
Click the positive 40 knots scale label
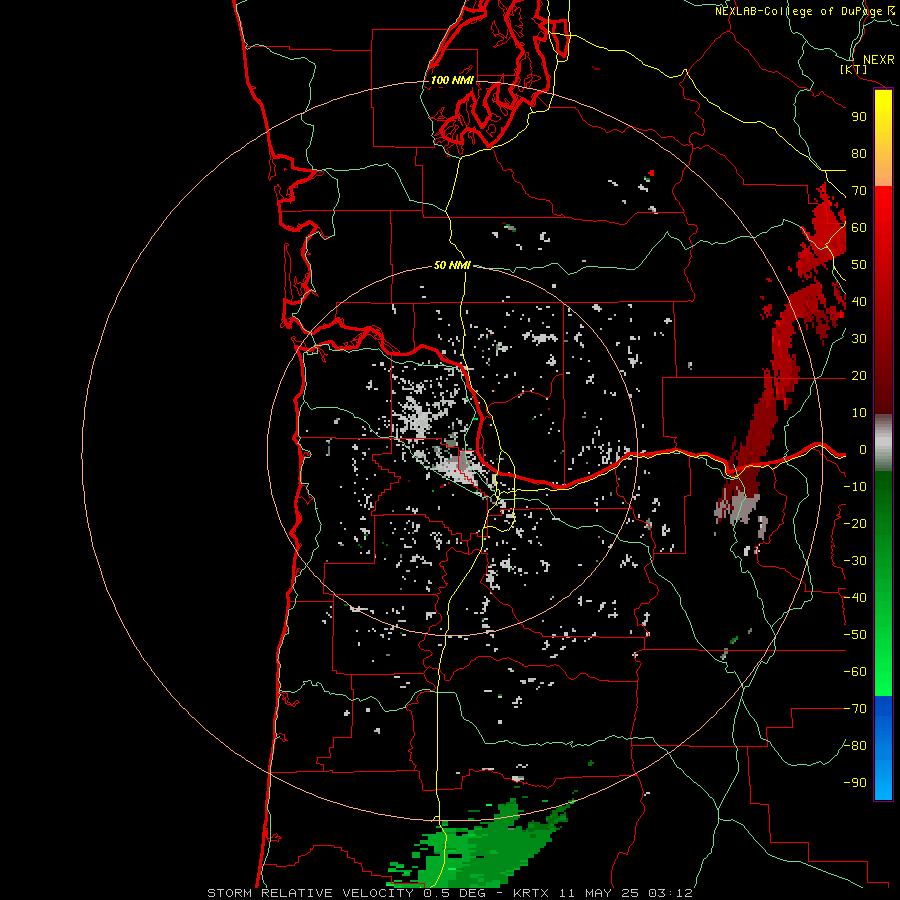tap(859, 302)
